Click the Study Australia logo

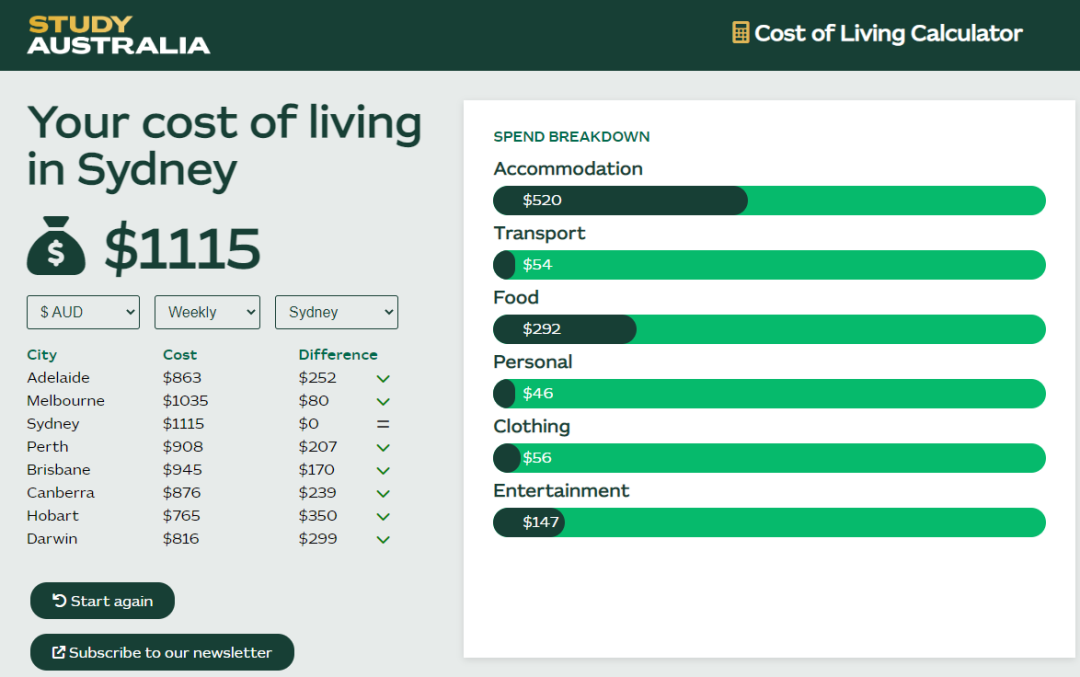pos(119,35)
